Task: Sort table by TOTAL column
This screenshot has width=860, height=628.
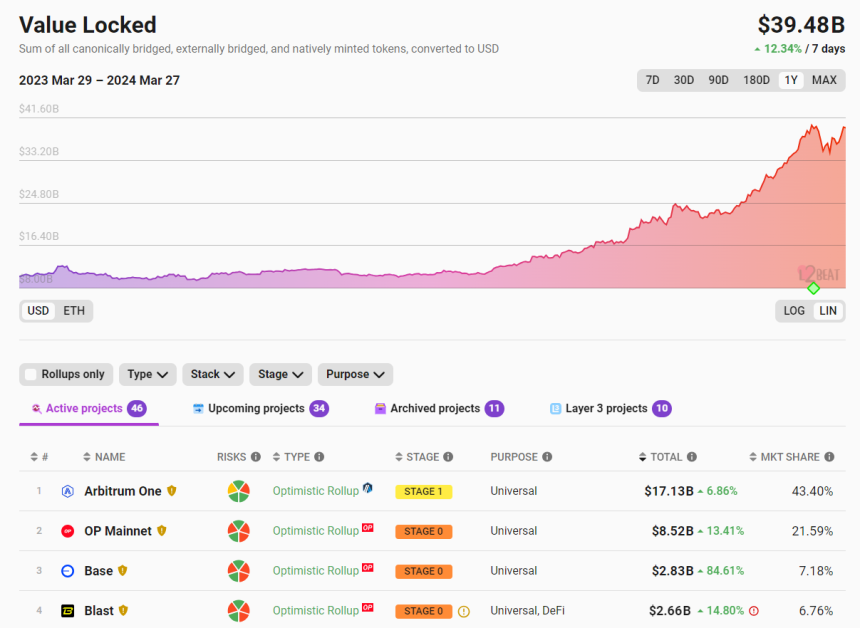Action: [665, 457]
